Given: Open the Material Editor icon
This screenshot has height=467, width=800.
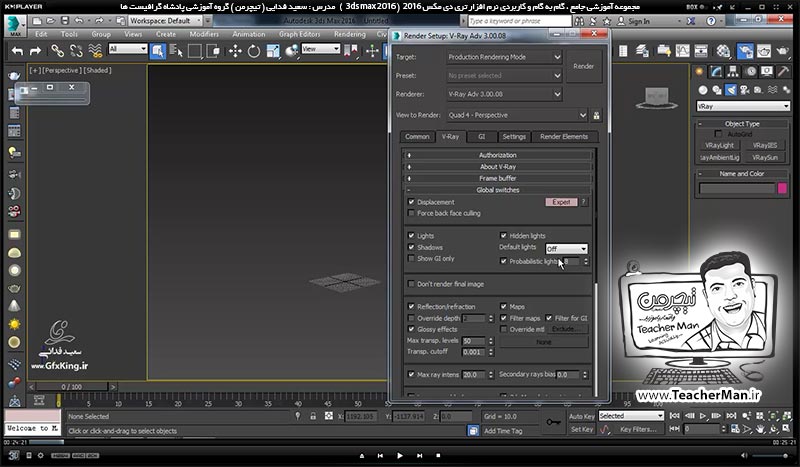Looking at the screenshot, I should pos(723,51).
